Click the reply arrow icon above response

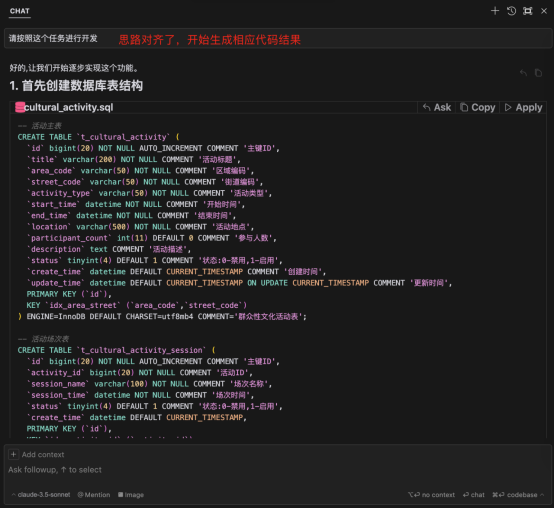523,73
